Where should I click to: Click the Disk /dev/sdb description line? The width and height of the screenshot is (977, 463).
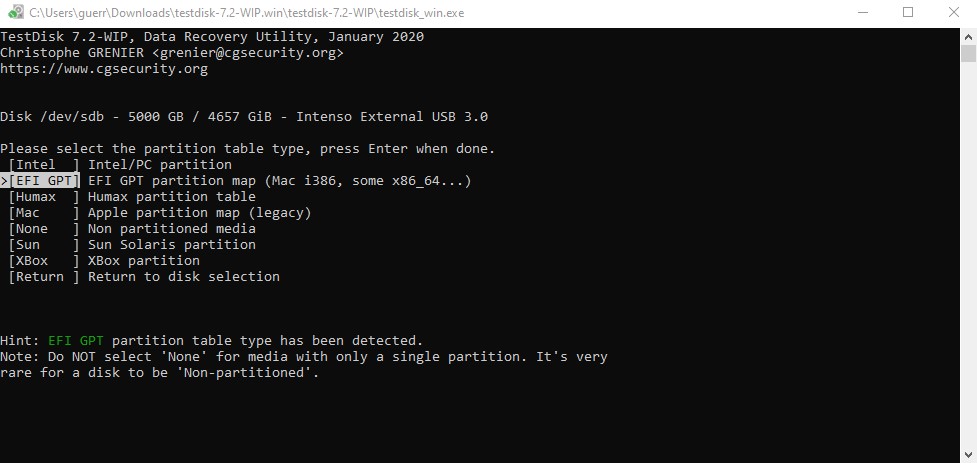tap(244, 117)
